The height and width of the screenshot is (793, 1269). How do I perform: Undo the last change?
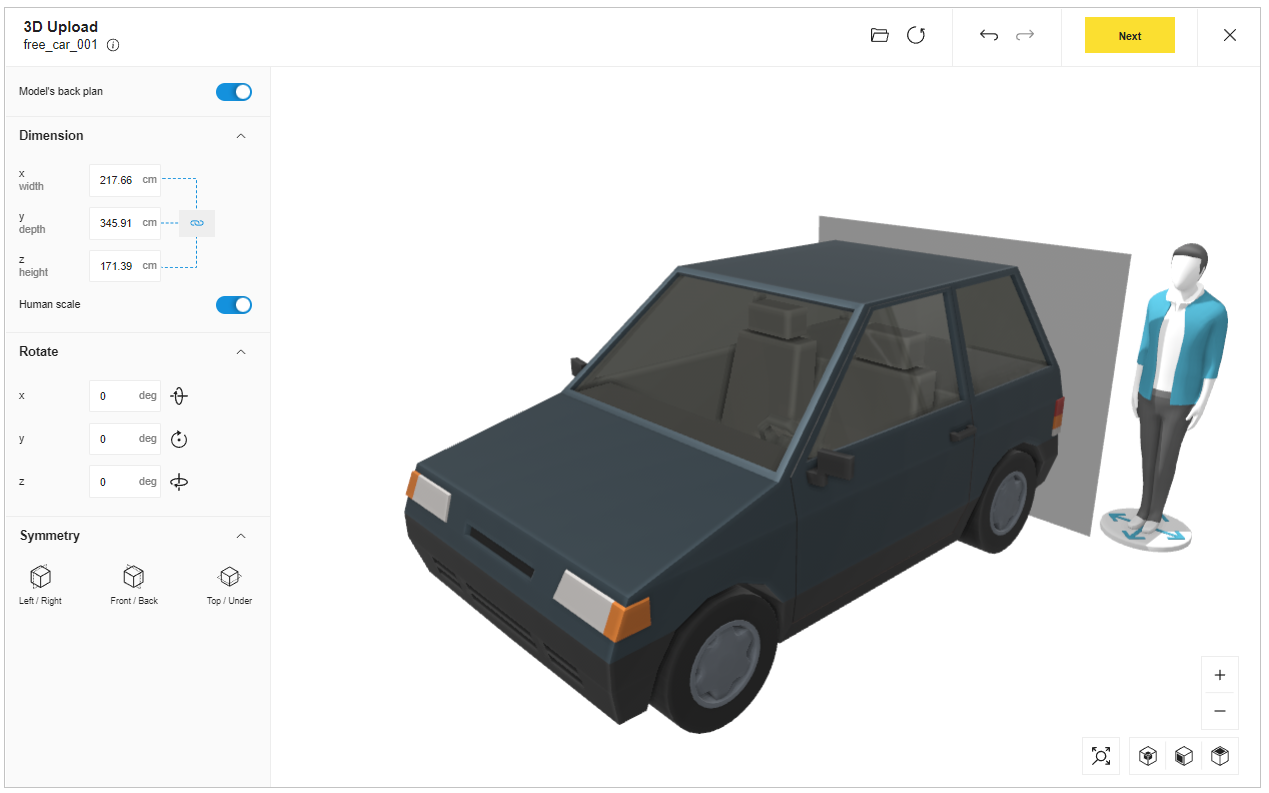988,35
